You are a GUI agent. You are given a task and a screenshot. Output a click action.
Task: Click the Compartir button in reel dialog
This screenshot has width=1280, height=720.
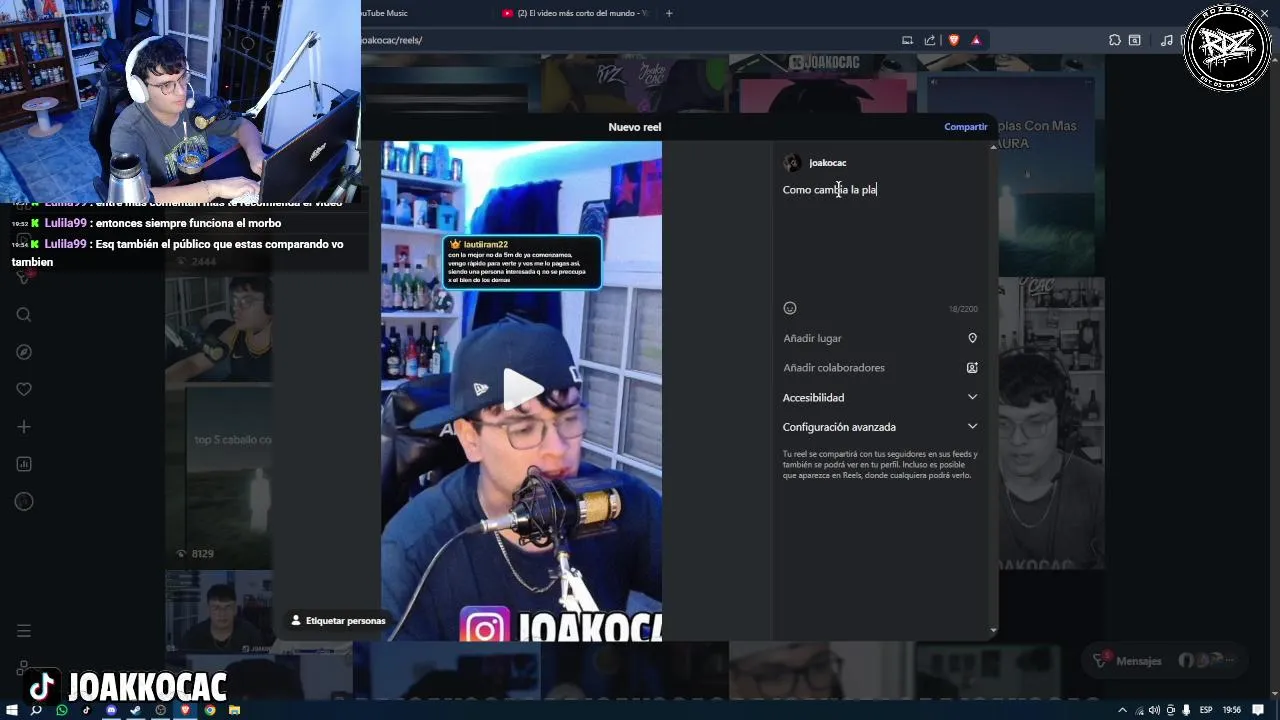tap(965, 127)
